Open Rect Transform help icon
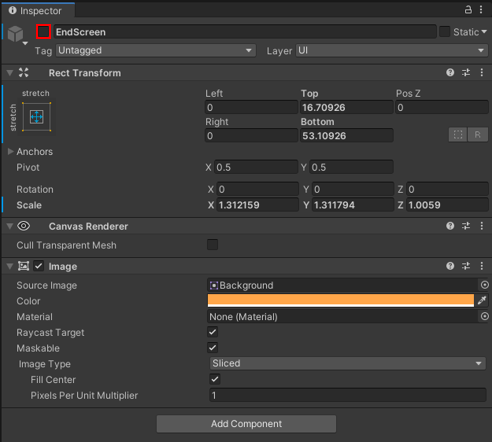This screenshot has width=493, height=444. click(450, 72)
